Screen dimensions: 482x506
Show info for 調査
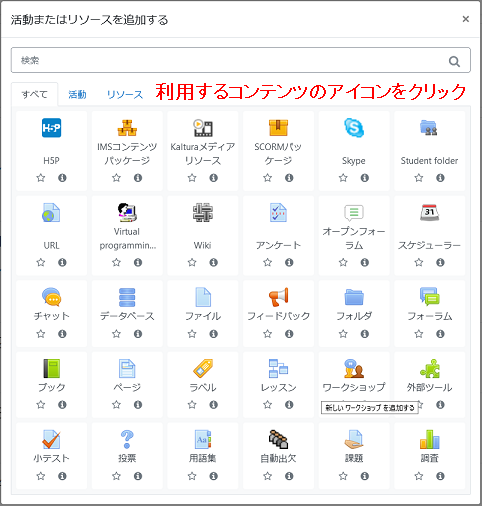[x=440, y=476]
